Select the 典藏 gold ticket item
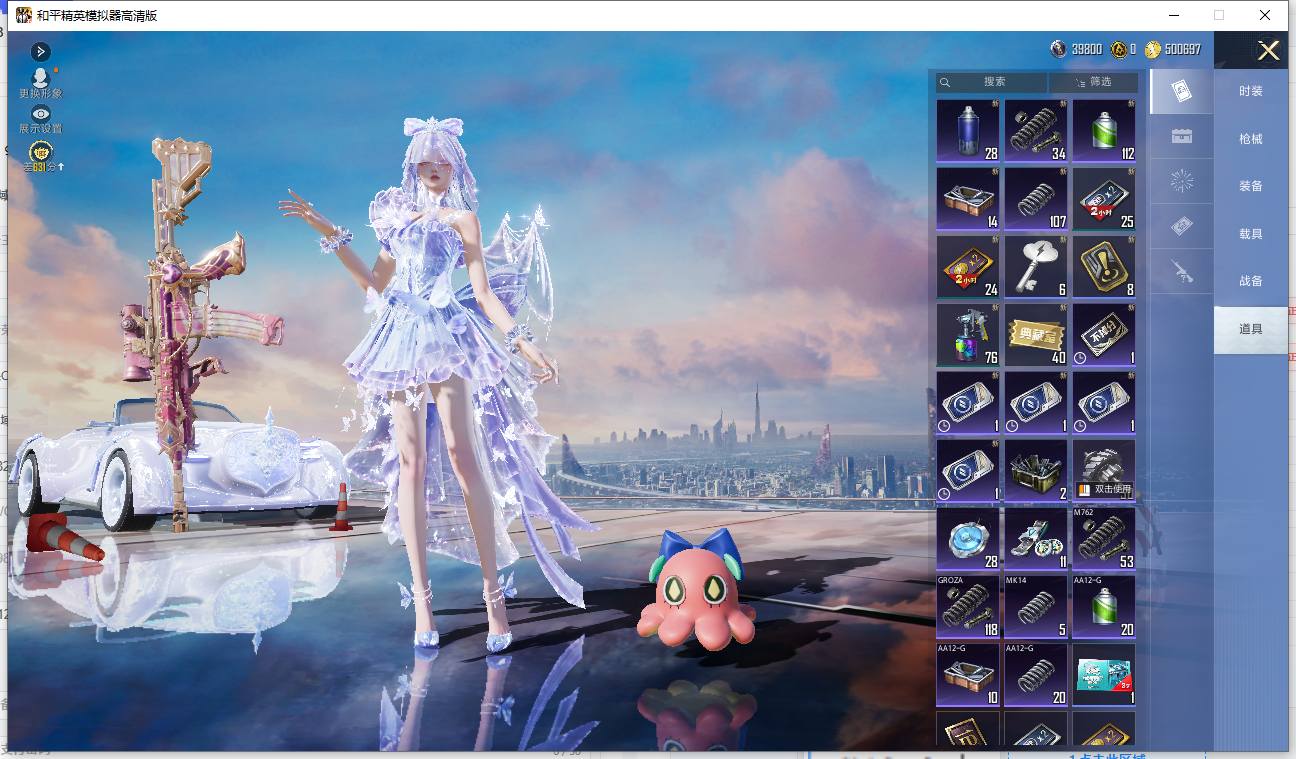Viewport: 1296px width, 759px height. 1036,335
